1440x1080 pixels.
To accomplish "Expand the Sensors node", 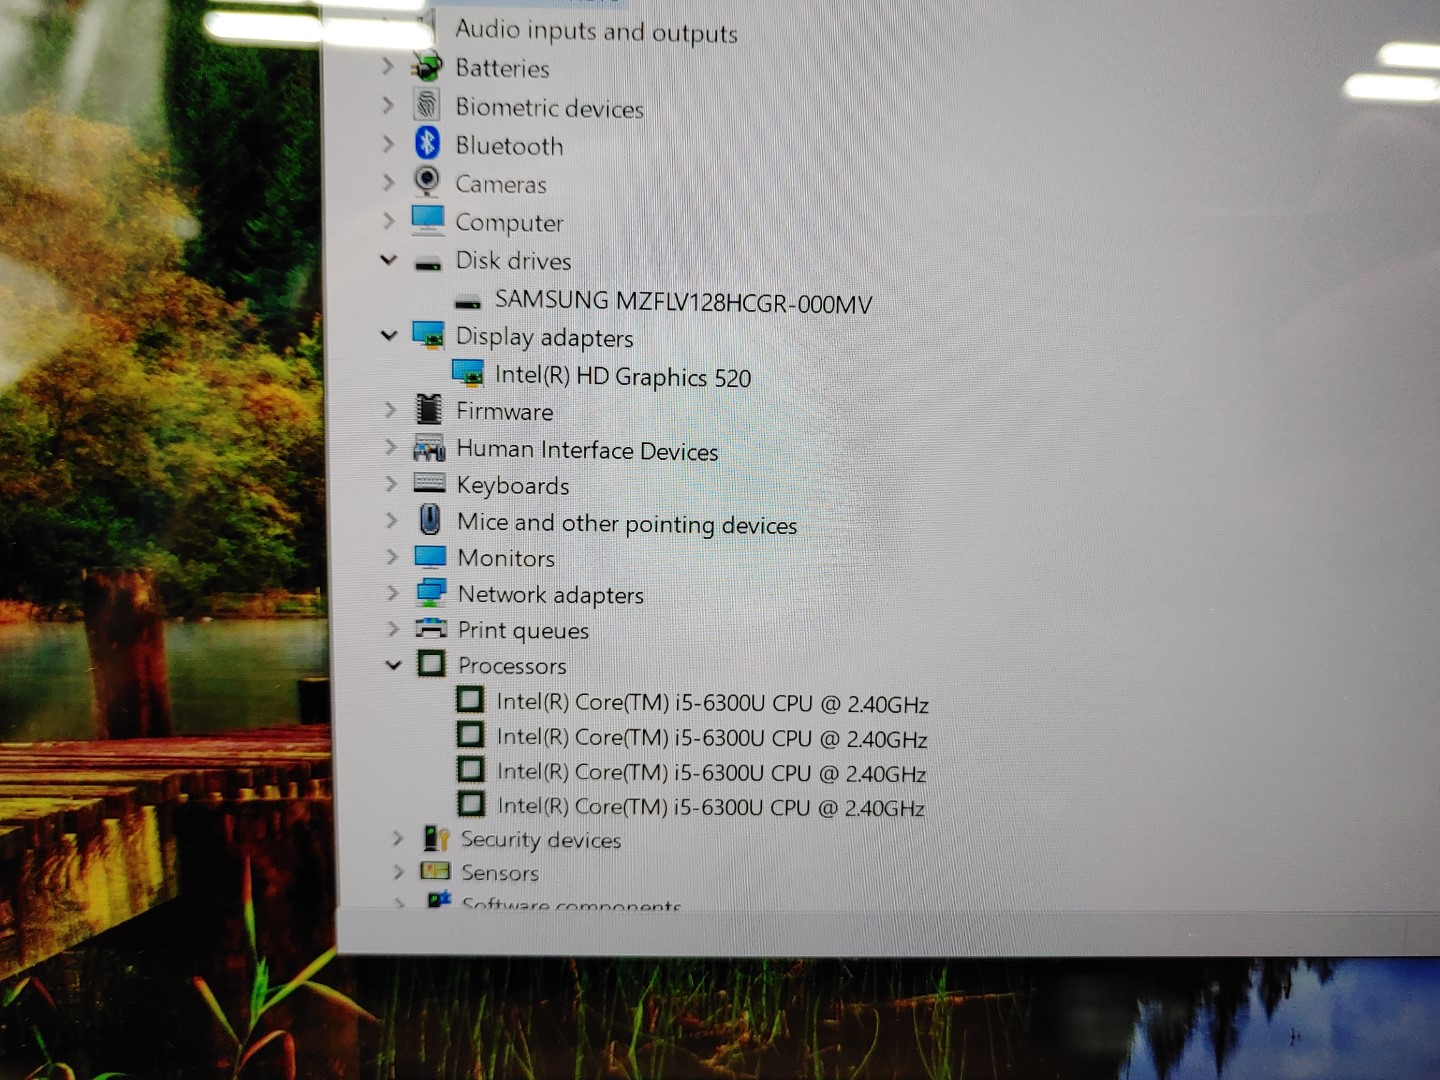I will click(398, 872).
